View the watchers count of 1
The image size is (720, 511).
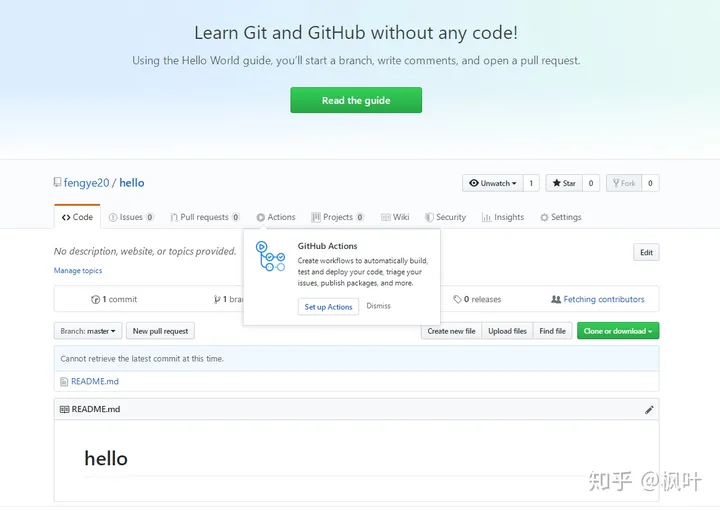click(x=531, y=183)
